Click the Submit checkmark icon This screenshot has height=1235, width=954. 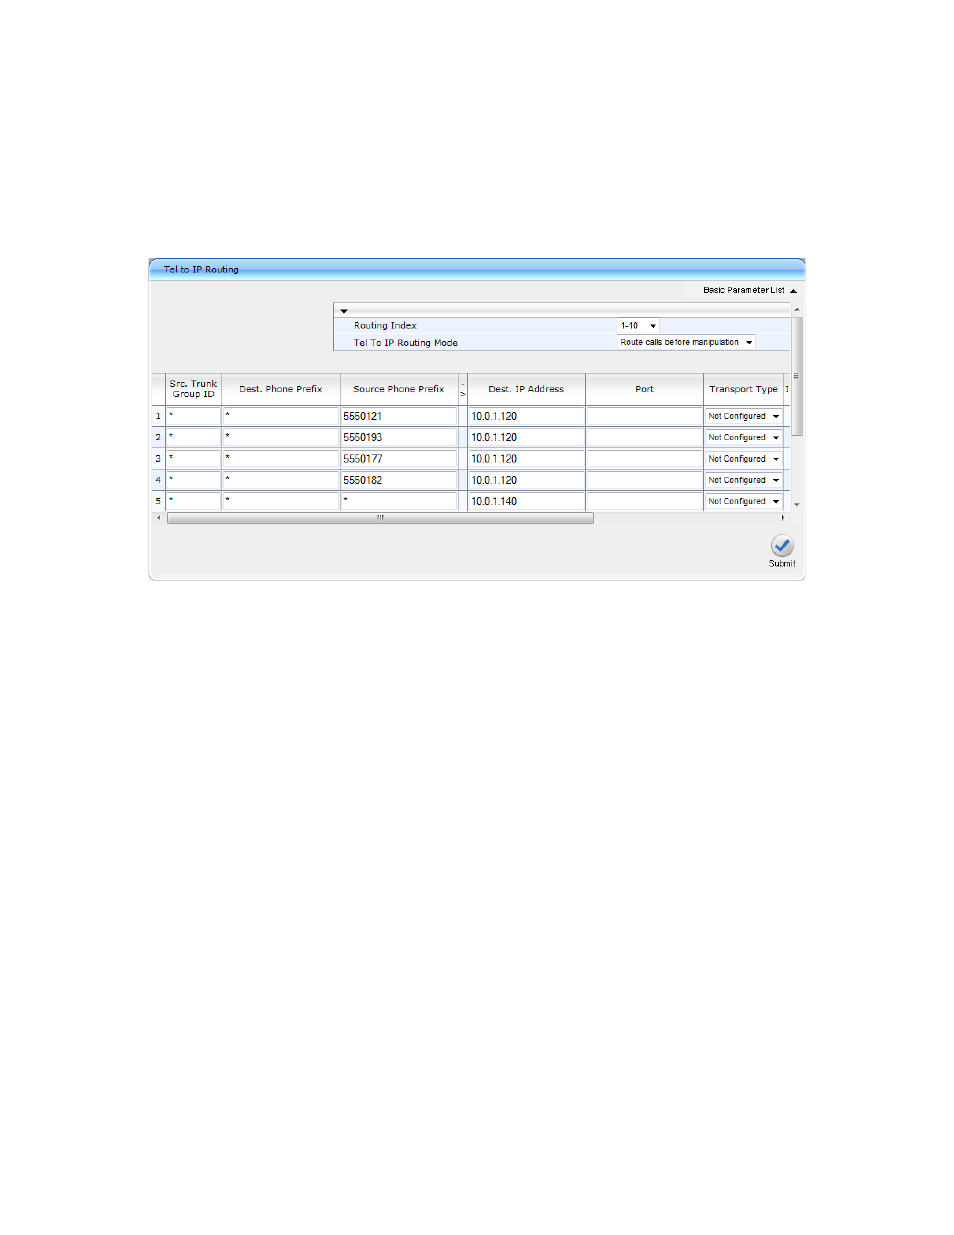click(782, 545)
